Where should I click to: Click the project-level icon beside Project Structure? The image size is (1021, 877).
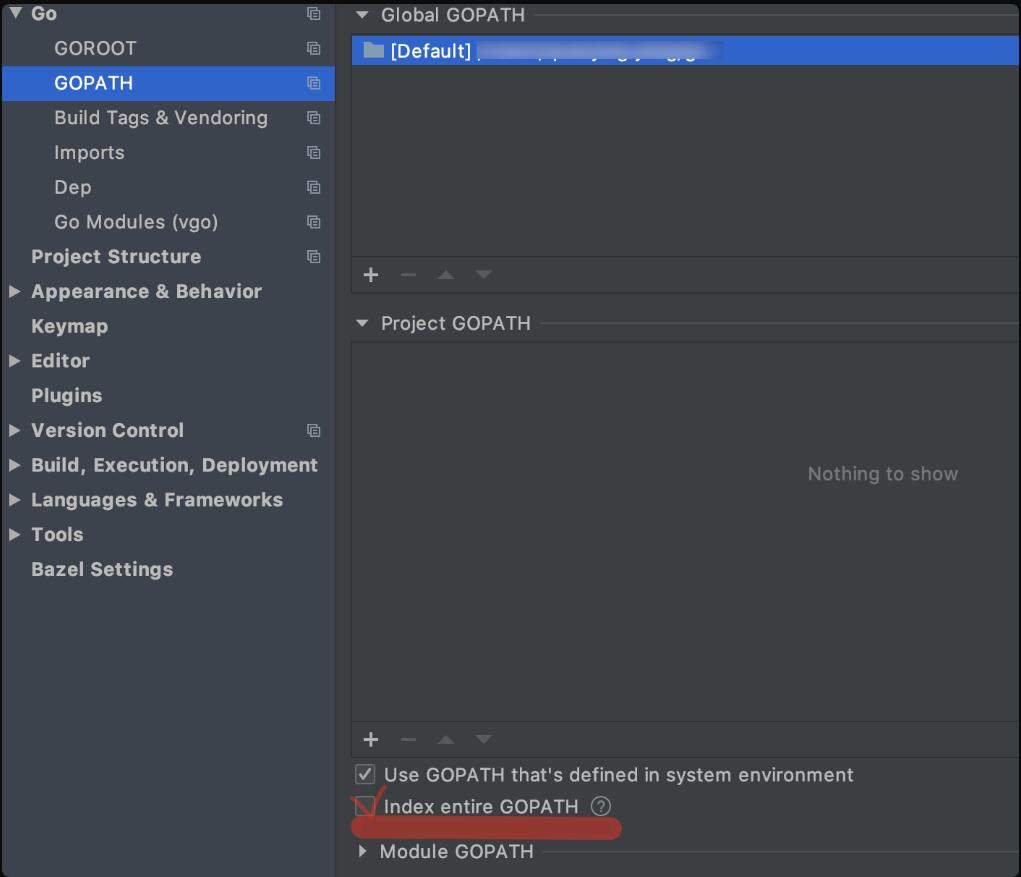[x=314, y=257]
